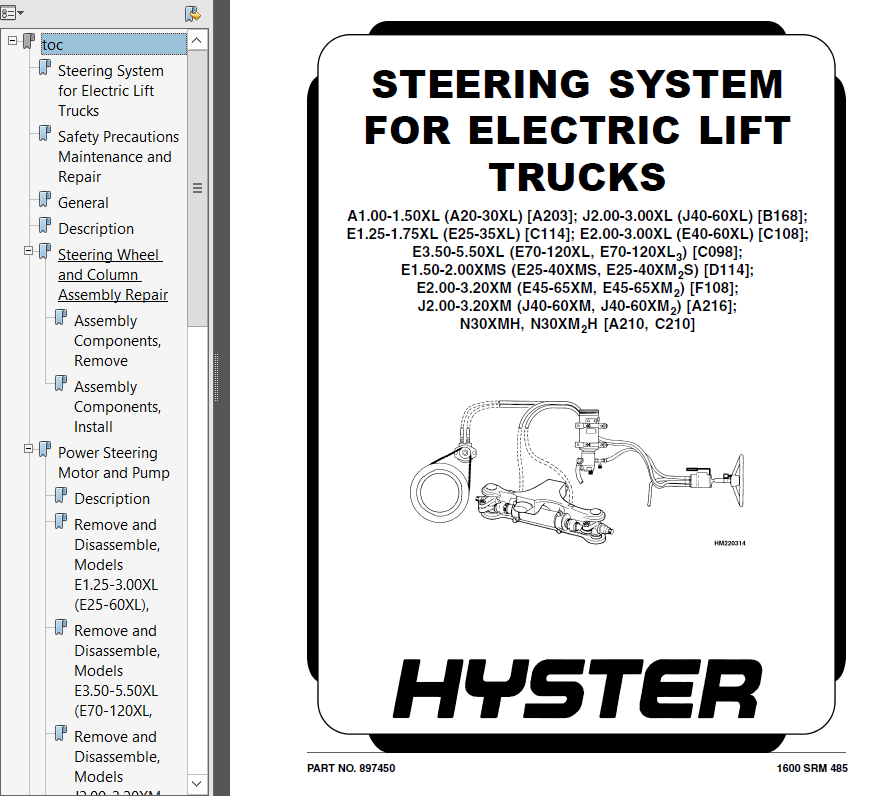The width and height of the screenshot is (880, 796).
Task: Click the new bookmark icon in panel header
Action: coord(192,13)
